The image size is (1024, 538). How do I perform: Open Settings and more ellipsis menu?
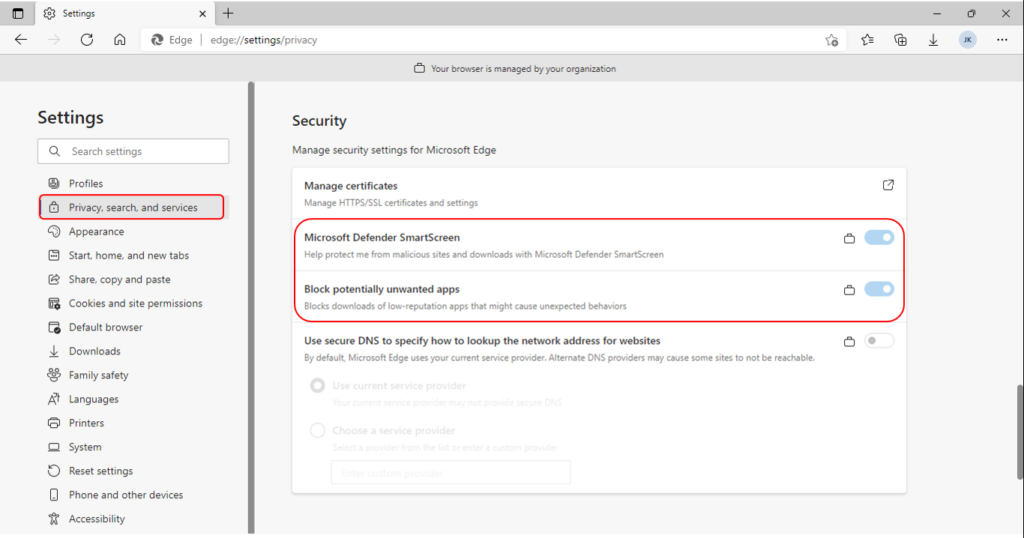click(1002, 40)
